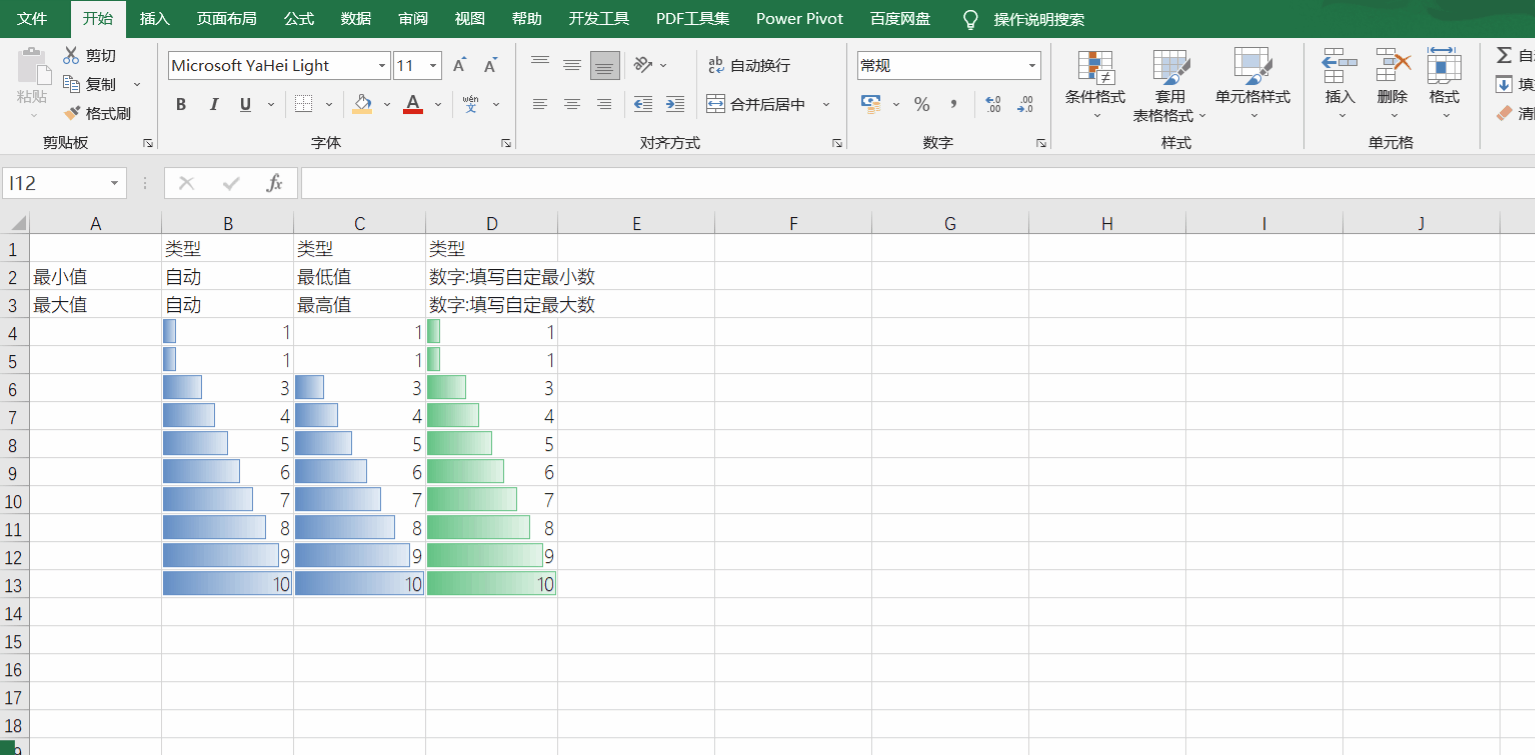Switch to the Insert (插入) tab

(x=155, y=19)
